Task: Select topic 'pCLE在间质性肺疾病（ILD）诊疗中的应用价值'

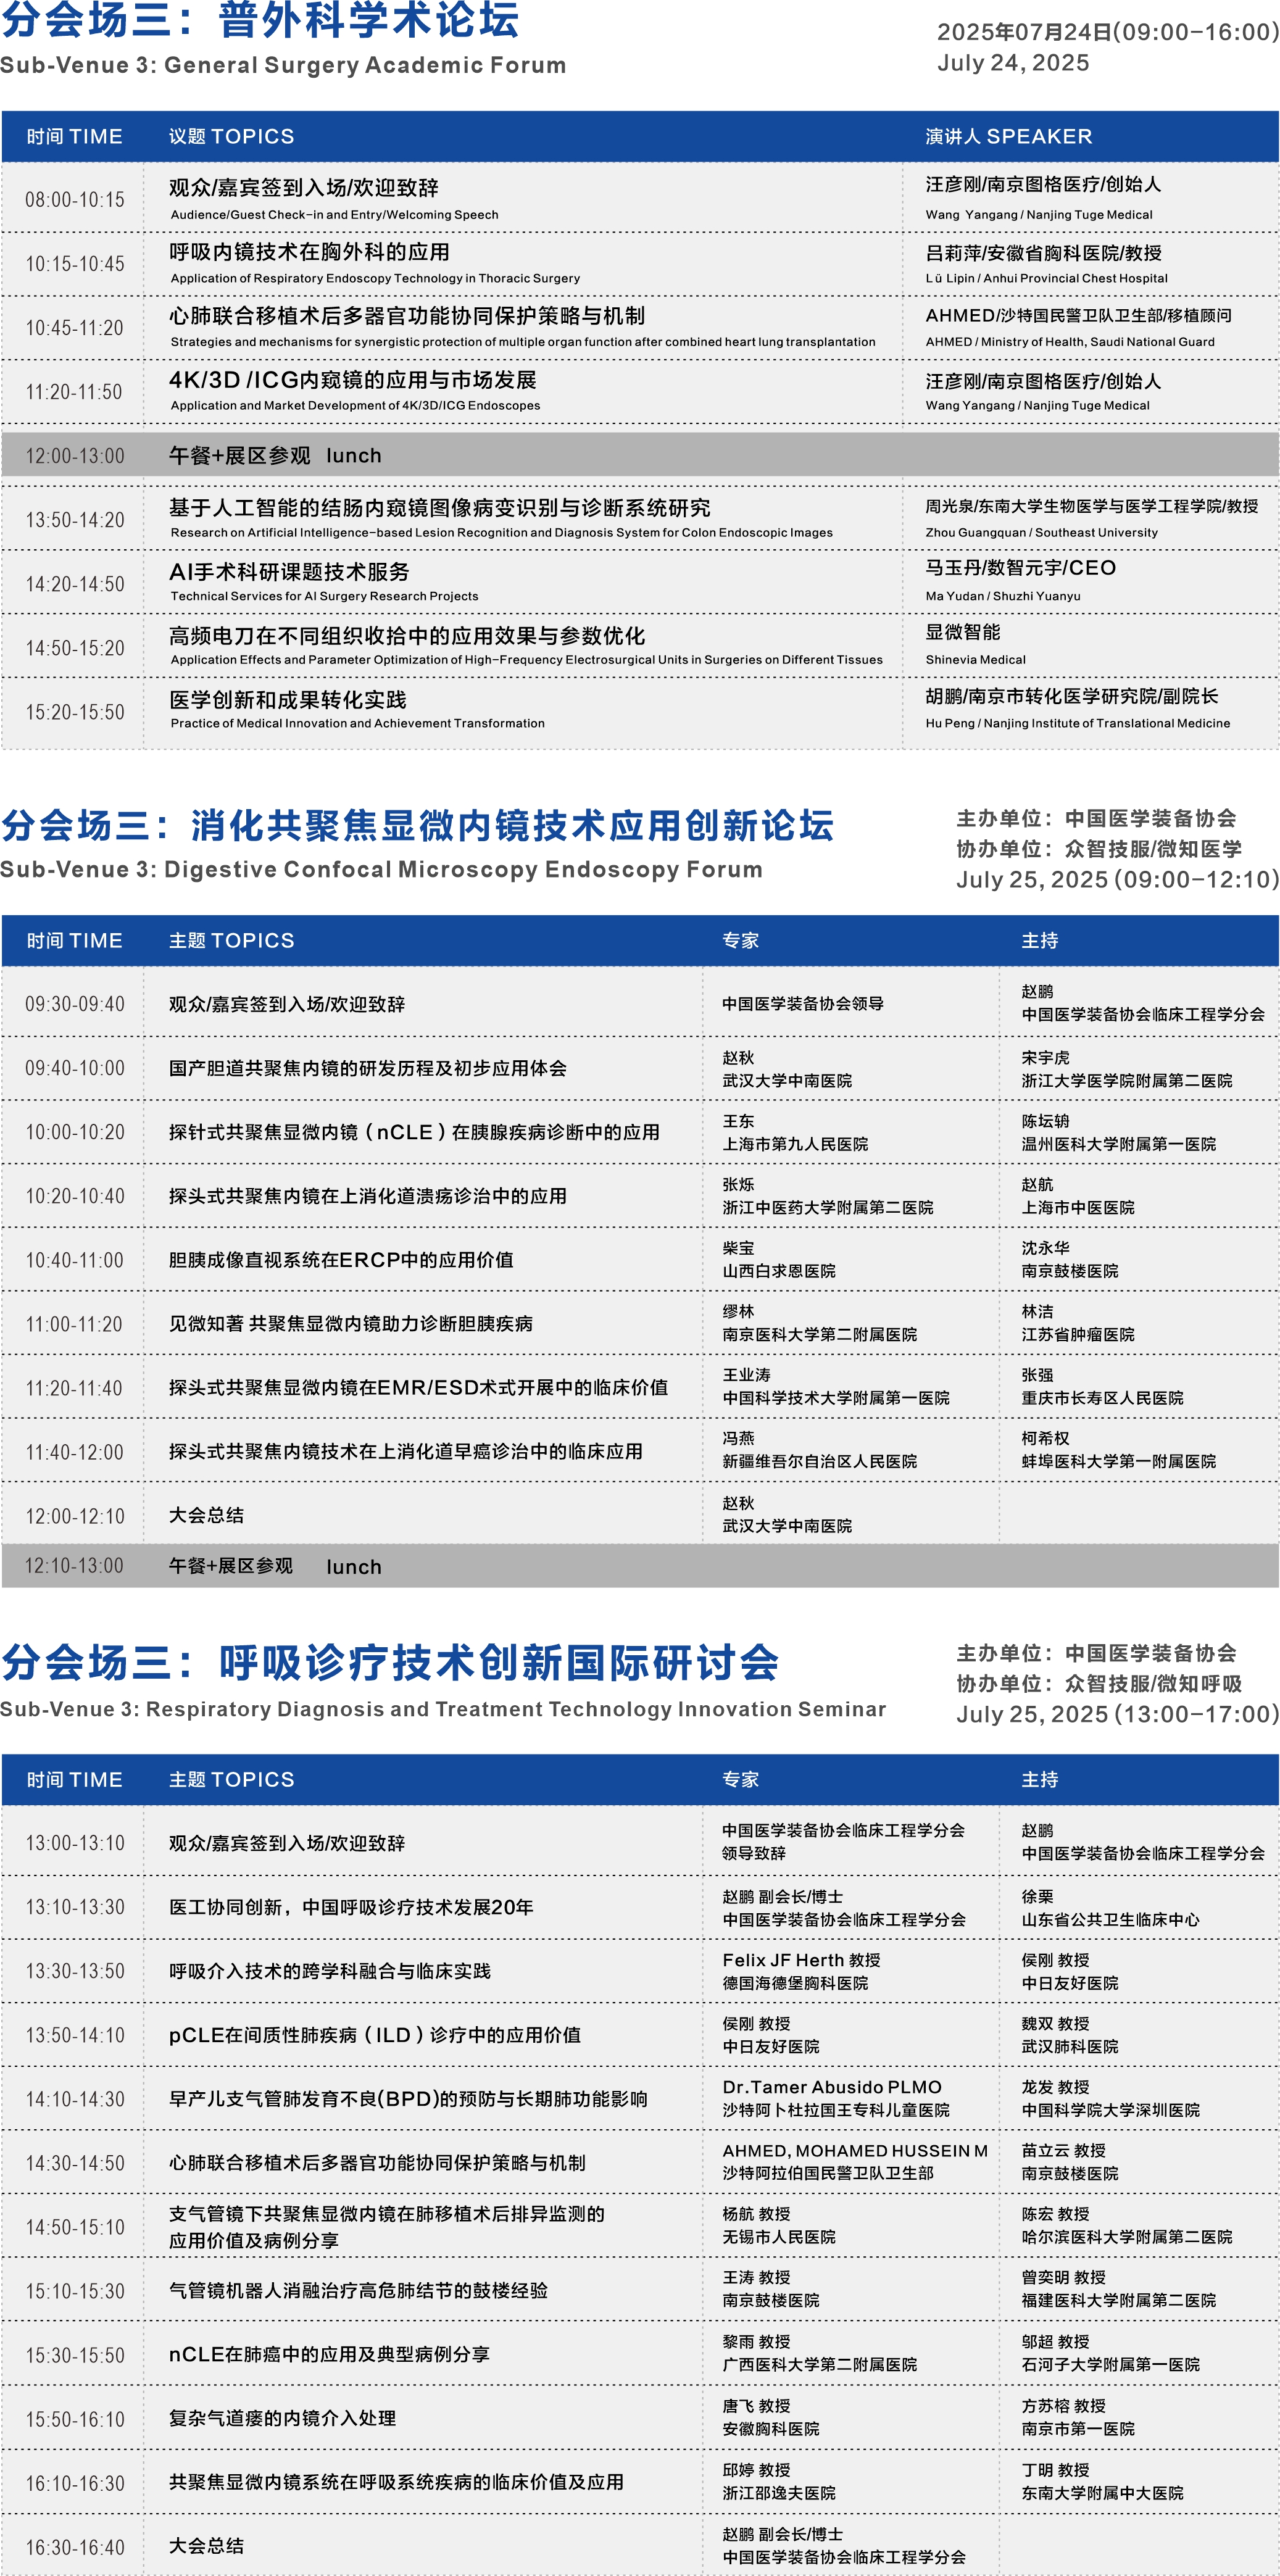Action: coord(375,2035)
